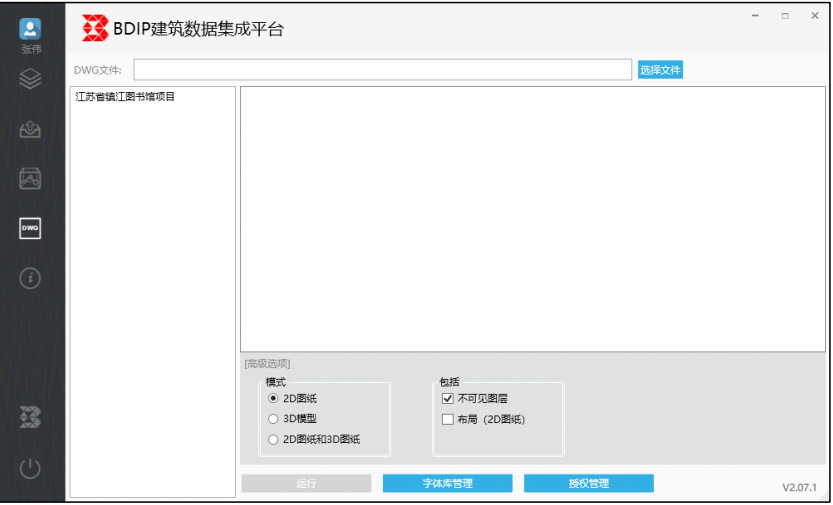Select the 江苏省镇江图书馆项目 project entry
The height and width of the screenshot is (505, 833).
(125, 97)
